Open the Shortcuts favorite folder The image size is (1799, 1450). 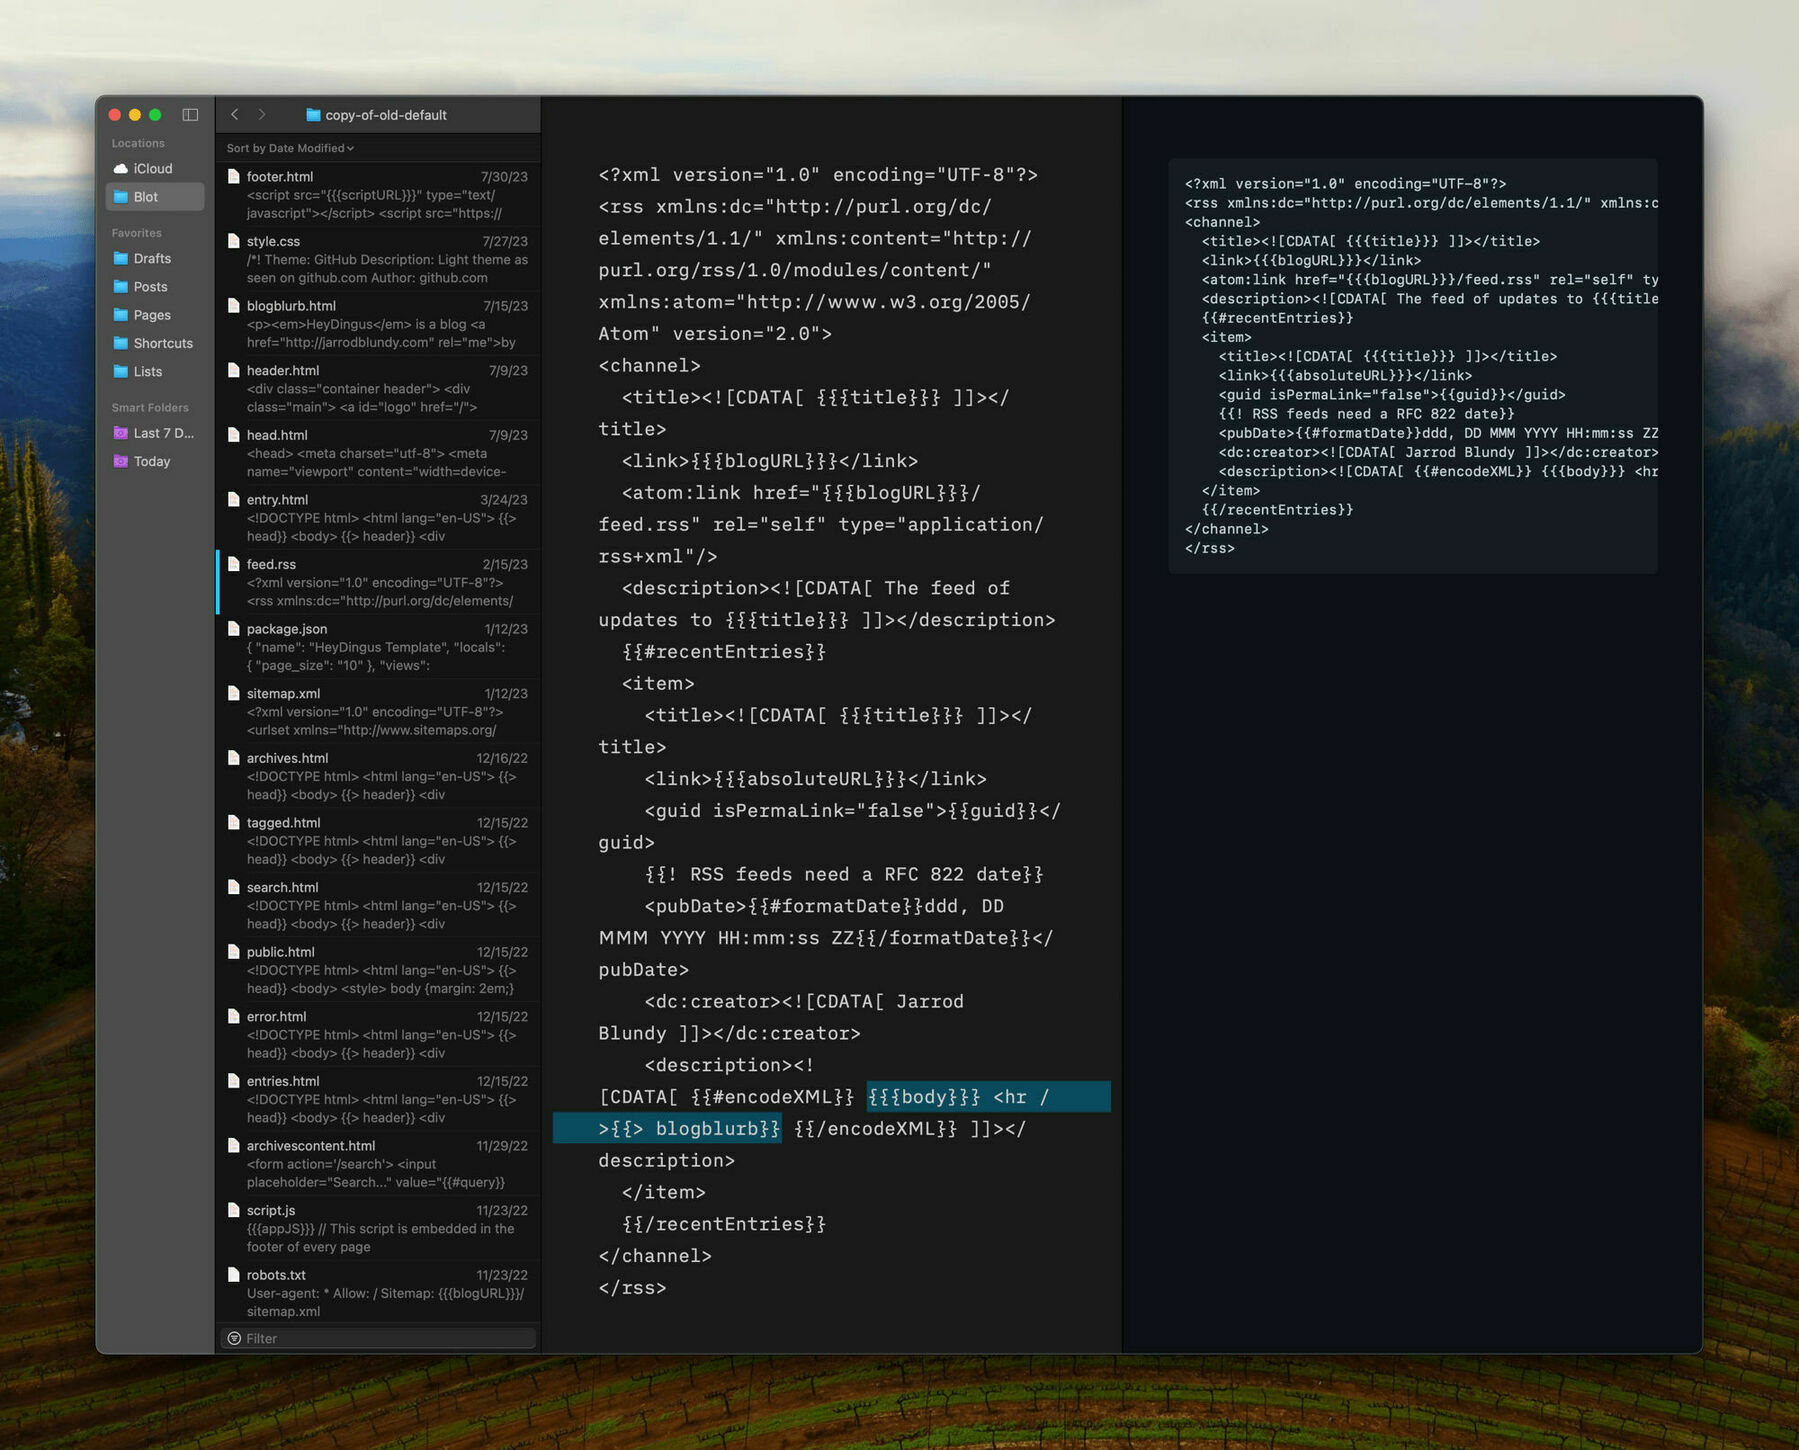pos(155,343)
